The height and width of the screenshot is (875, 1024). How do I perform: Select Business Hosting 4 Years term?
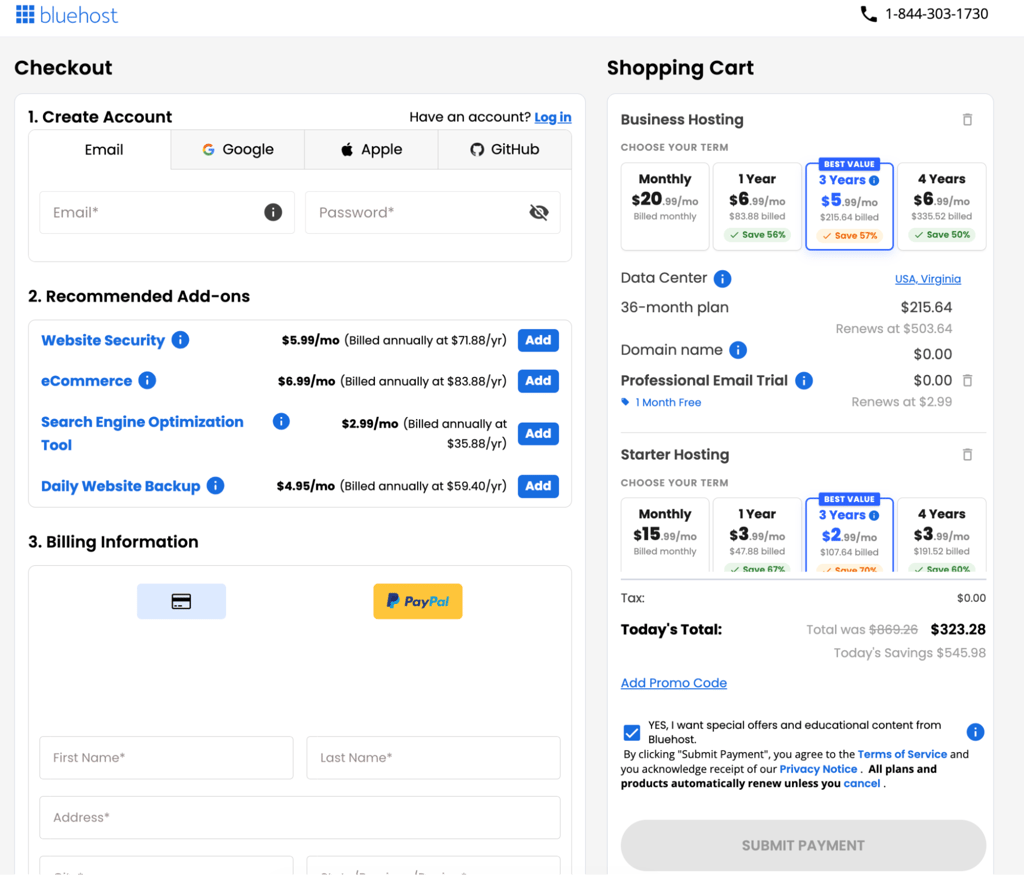click(942, 206)
